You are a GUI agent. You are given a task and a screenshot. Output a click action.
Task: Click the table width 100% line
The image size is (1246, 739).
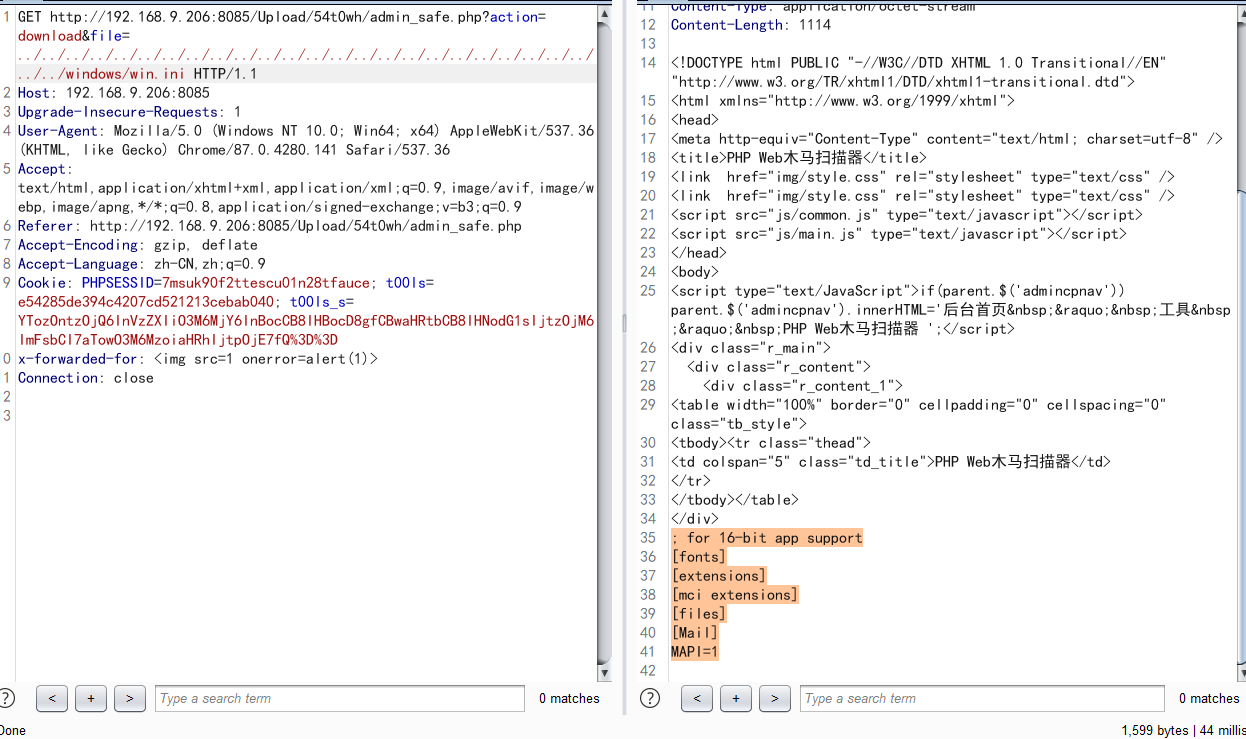(919, 414)
